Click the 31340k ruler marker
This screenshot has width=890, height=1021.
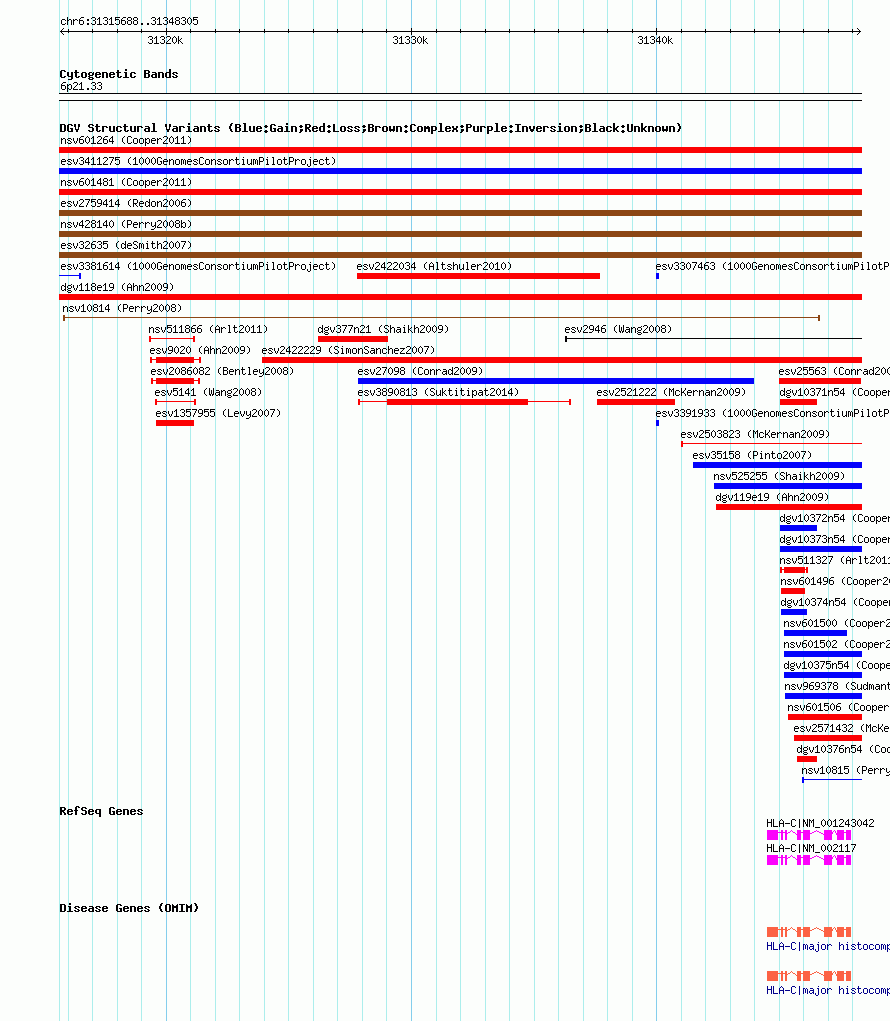[x=655, y=40]
